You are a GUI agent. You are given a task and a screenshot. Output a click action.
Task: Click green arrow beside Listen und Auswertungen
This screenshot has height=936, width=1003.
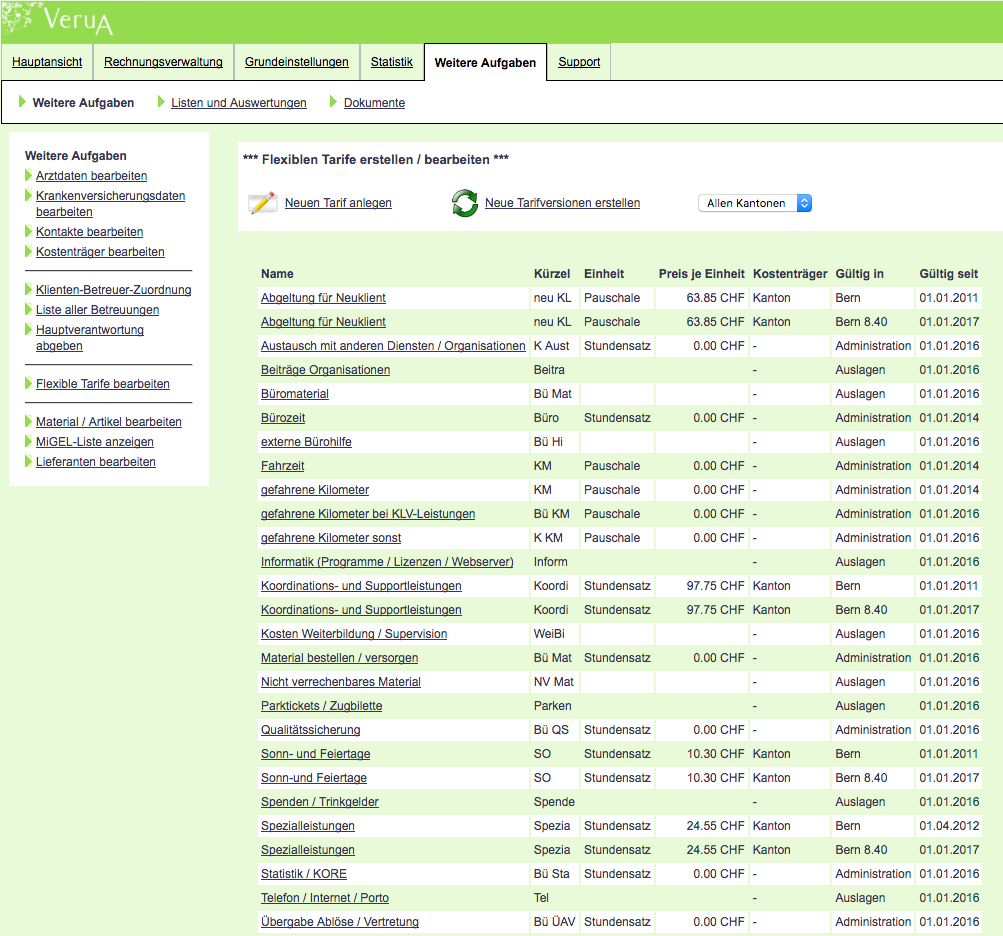(x=162, y=102)
